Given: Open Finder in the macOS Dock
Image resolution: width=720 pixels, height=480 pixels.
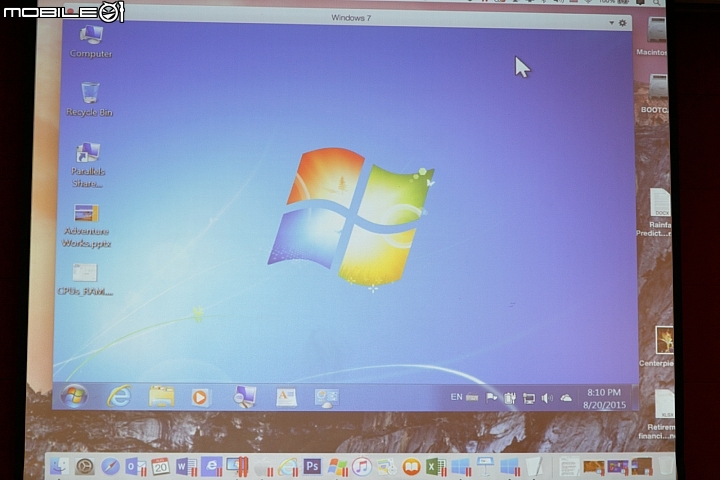Looking at the screenshot, I should pyautogui.click(x=59, y=467).
